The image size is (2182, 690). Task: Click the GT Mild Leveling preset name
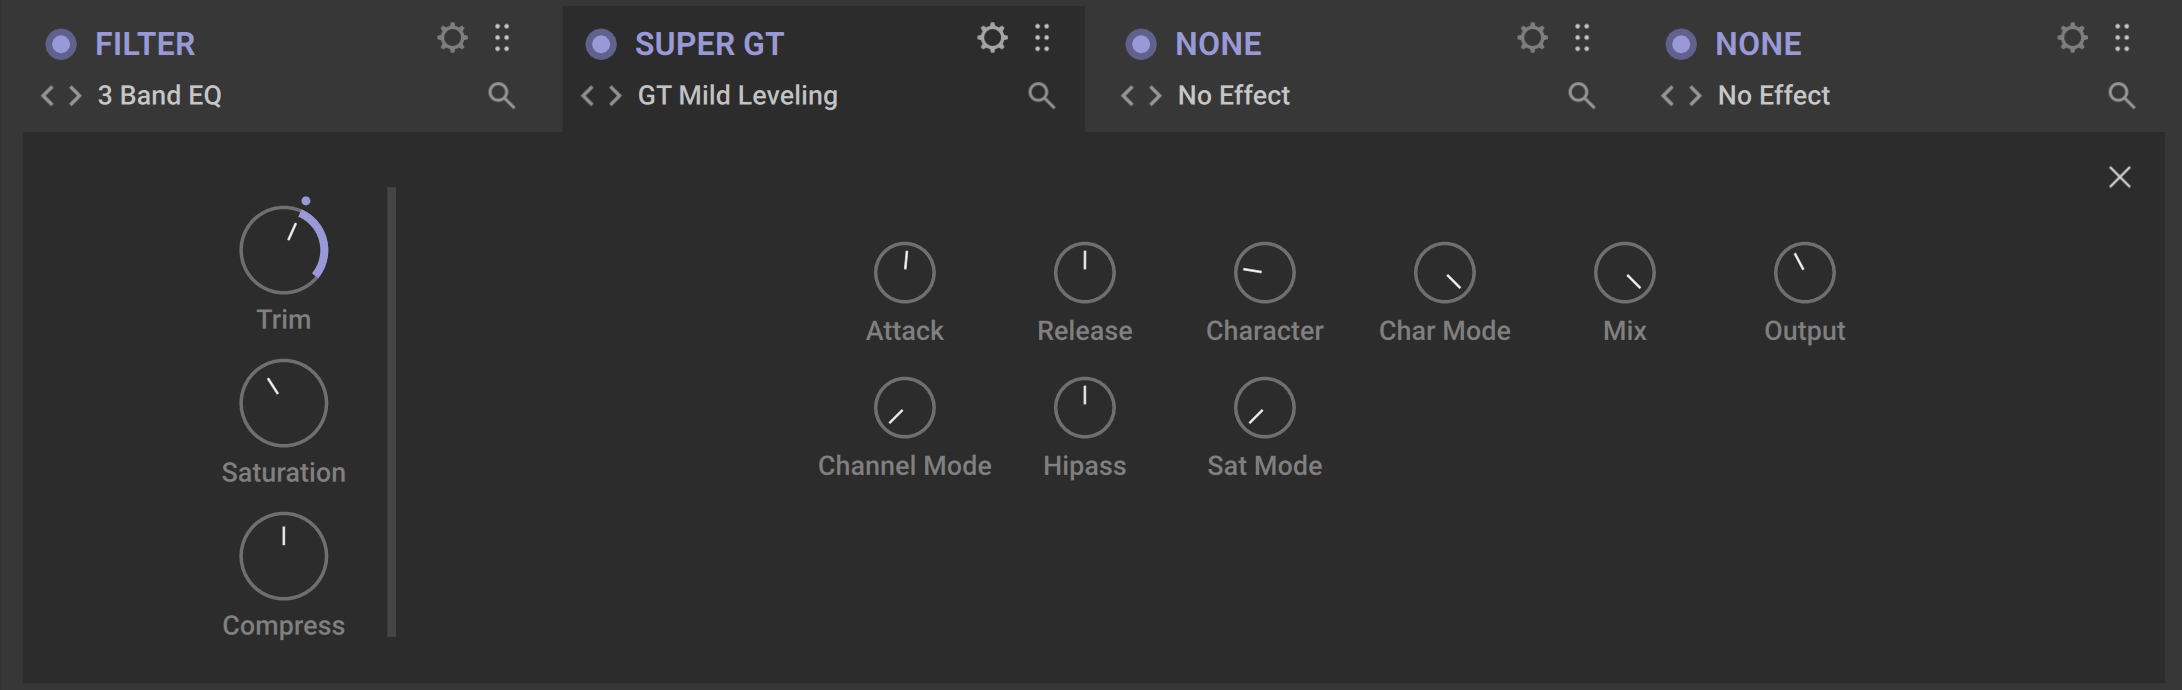pyautogui.click(x=737, y=96)
